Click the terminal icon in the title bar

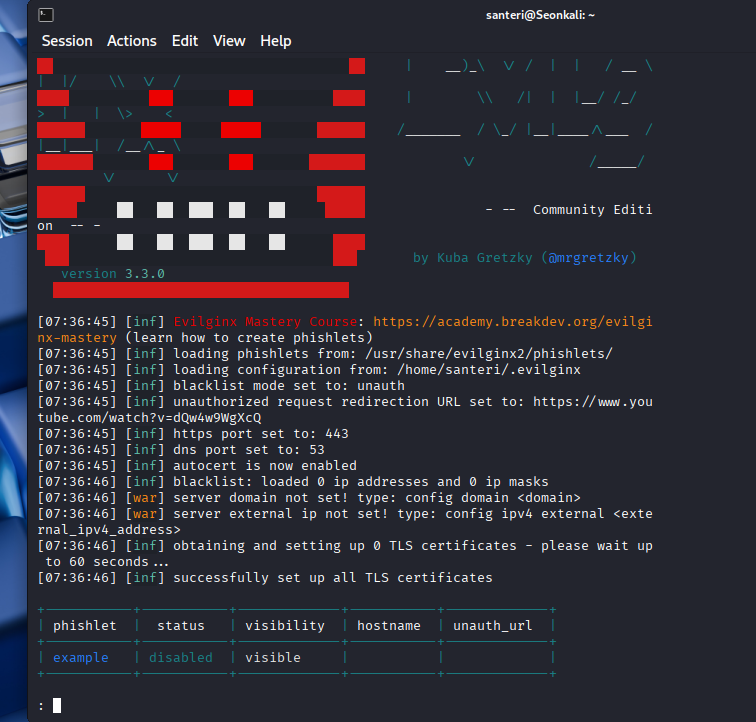click(46, 15)
